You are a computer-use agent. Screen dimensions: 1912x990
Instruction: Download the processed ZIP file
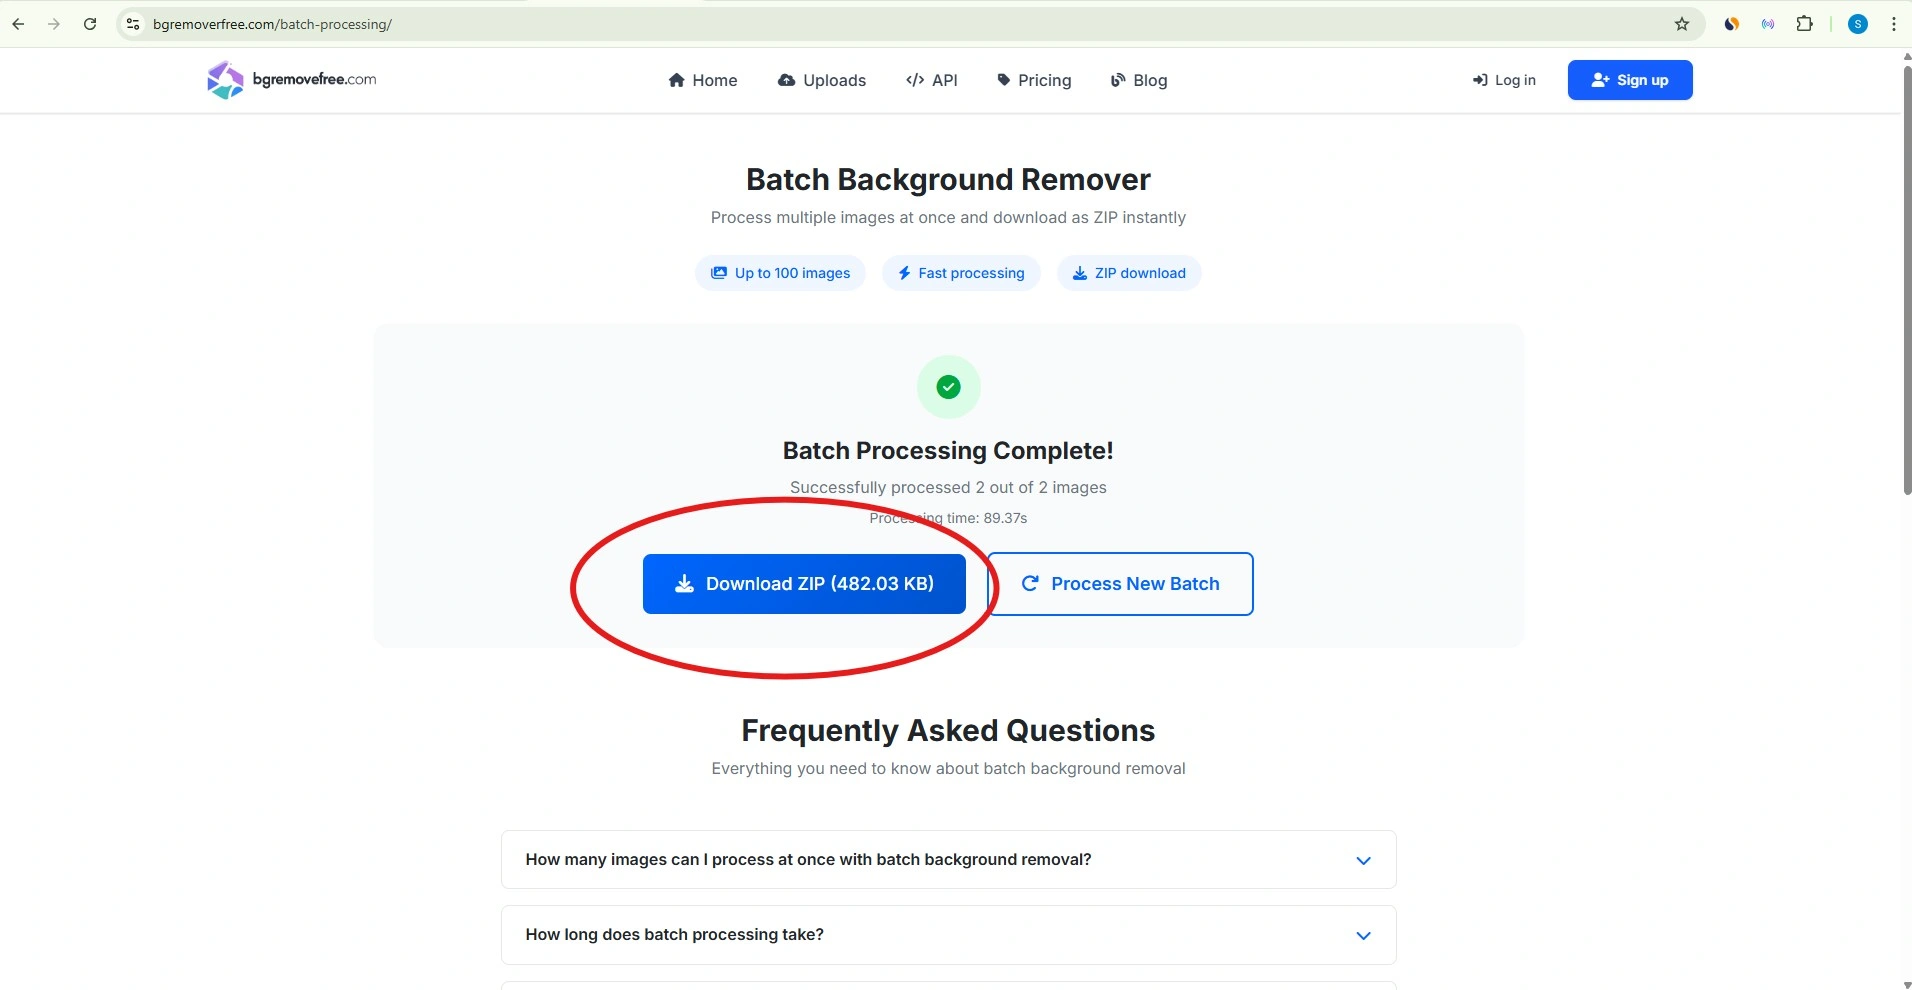(804, 584)
